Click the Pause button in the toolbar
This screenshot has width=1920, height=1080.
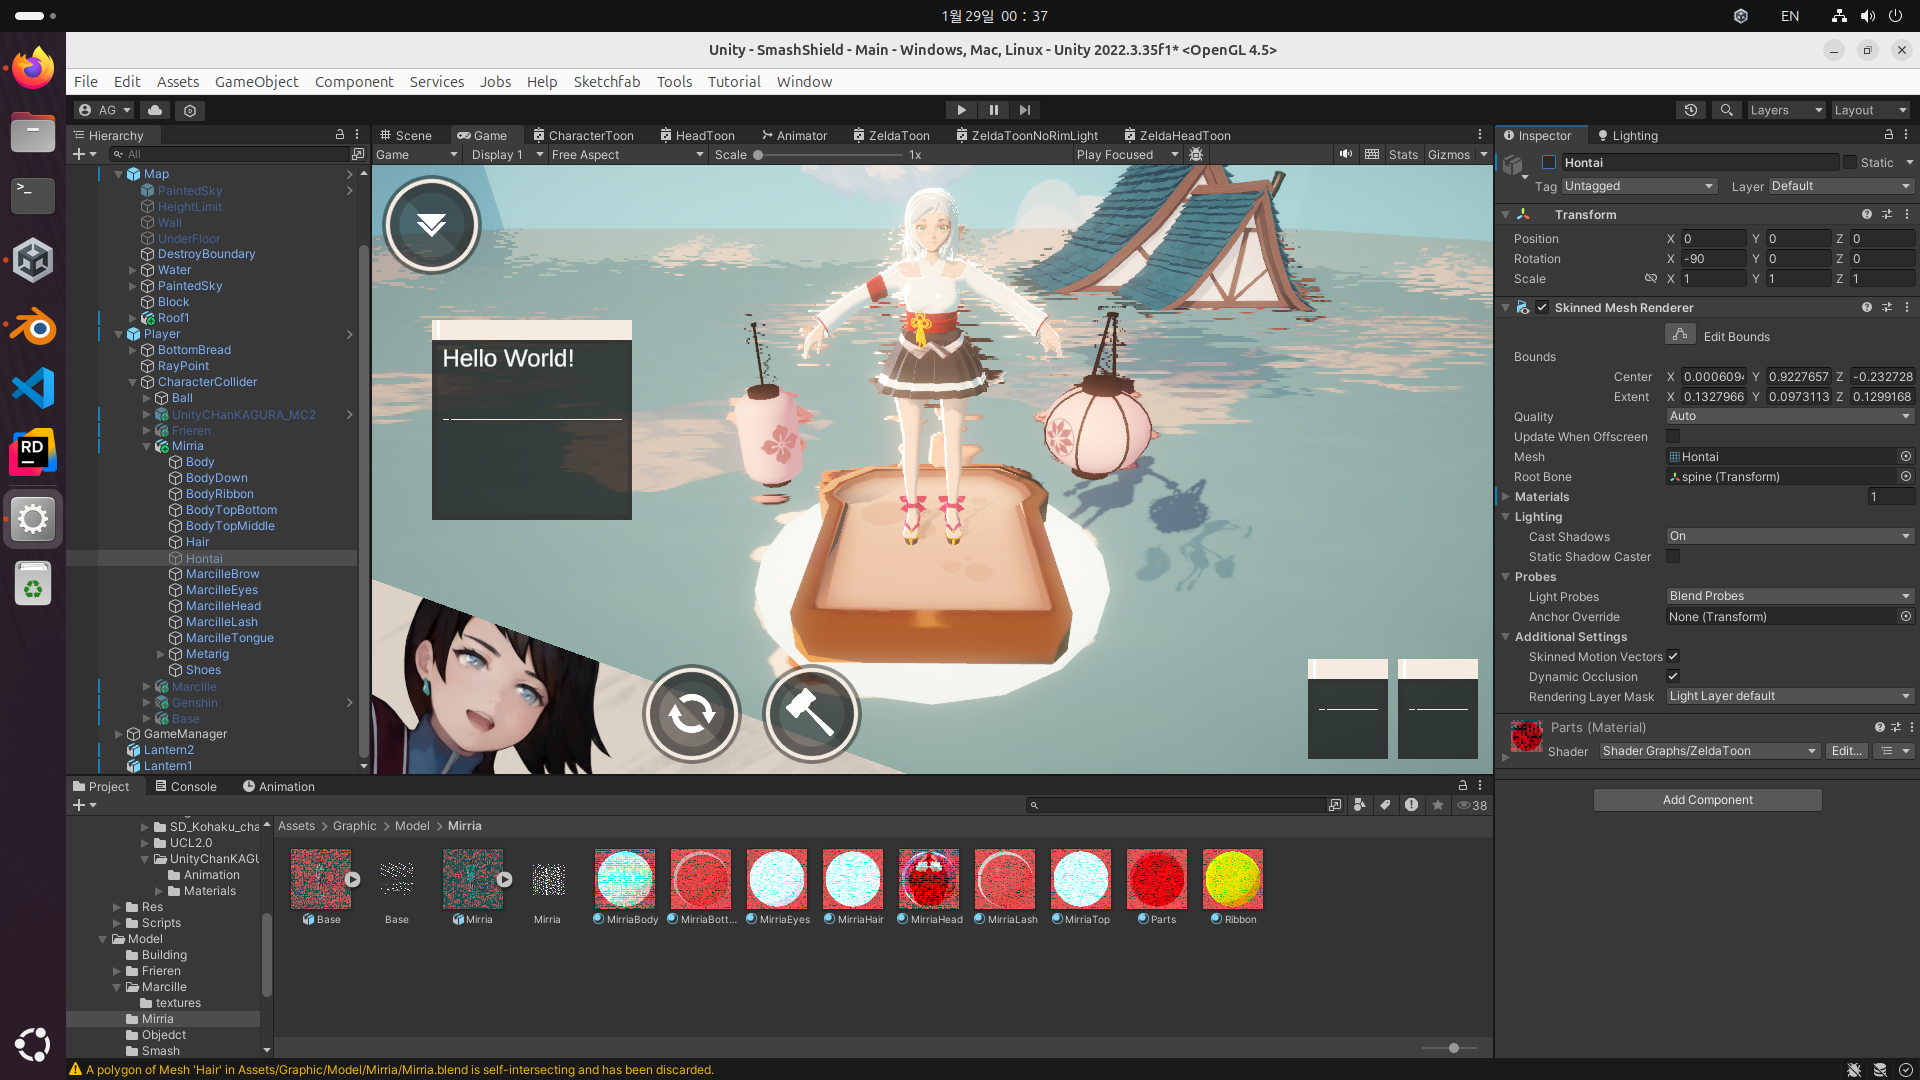tap(993, 110)
